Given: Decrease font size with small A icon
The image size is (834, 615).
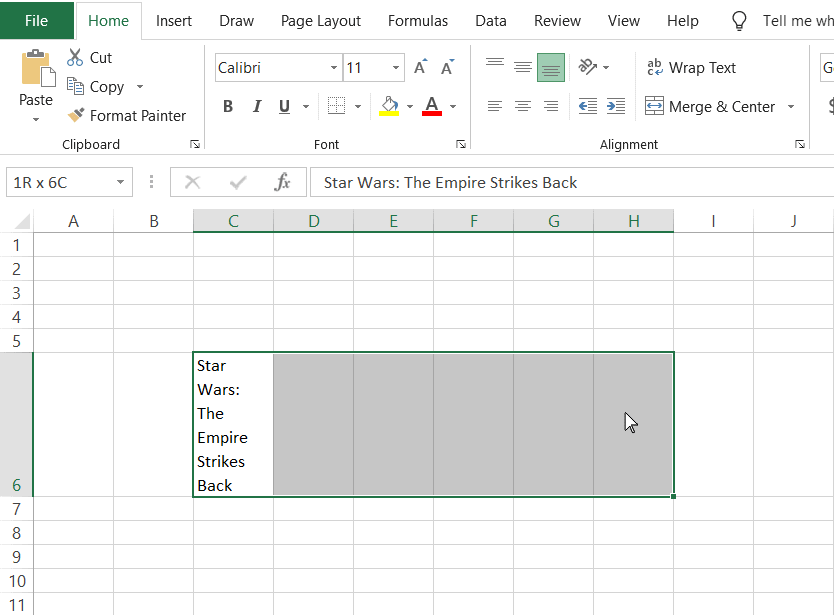Looking at the screenshot, I should 447,68.
